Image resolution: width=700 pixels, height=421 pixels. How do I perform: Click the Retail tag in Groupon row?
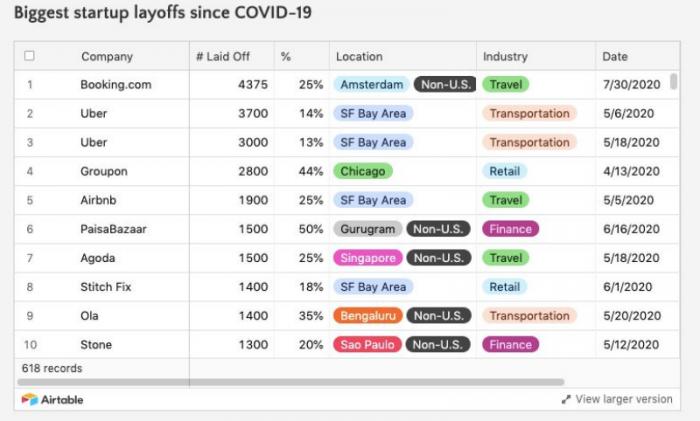pyautogui.click(x=504, y=171)
